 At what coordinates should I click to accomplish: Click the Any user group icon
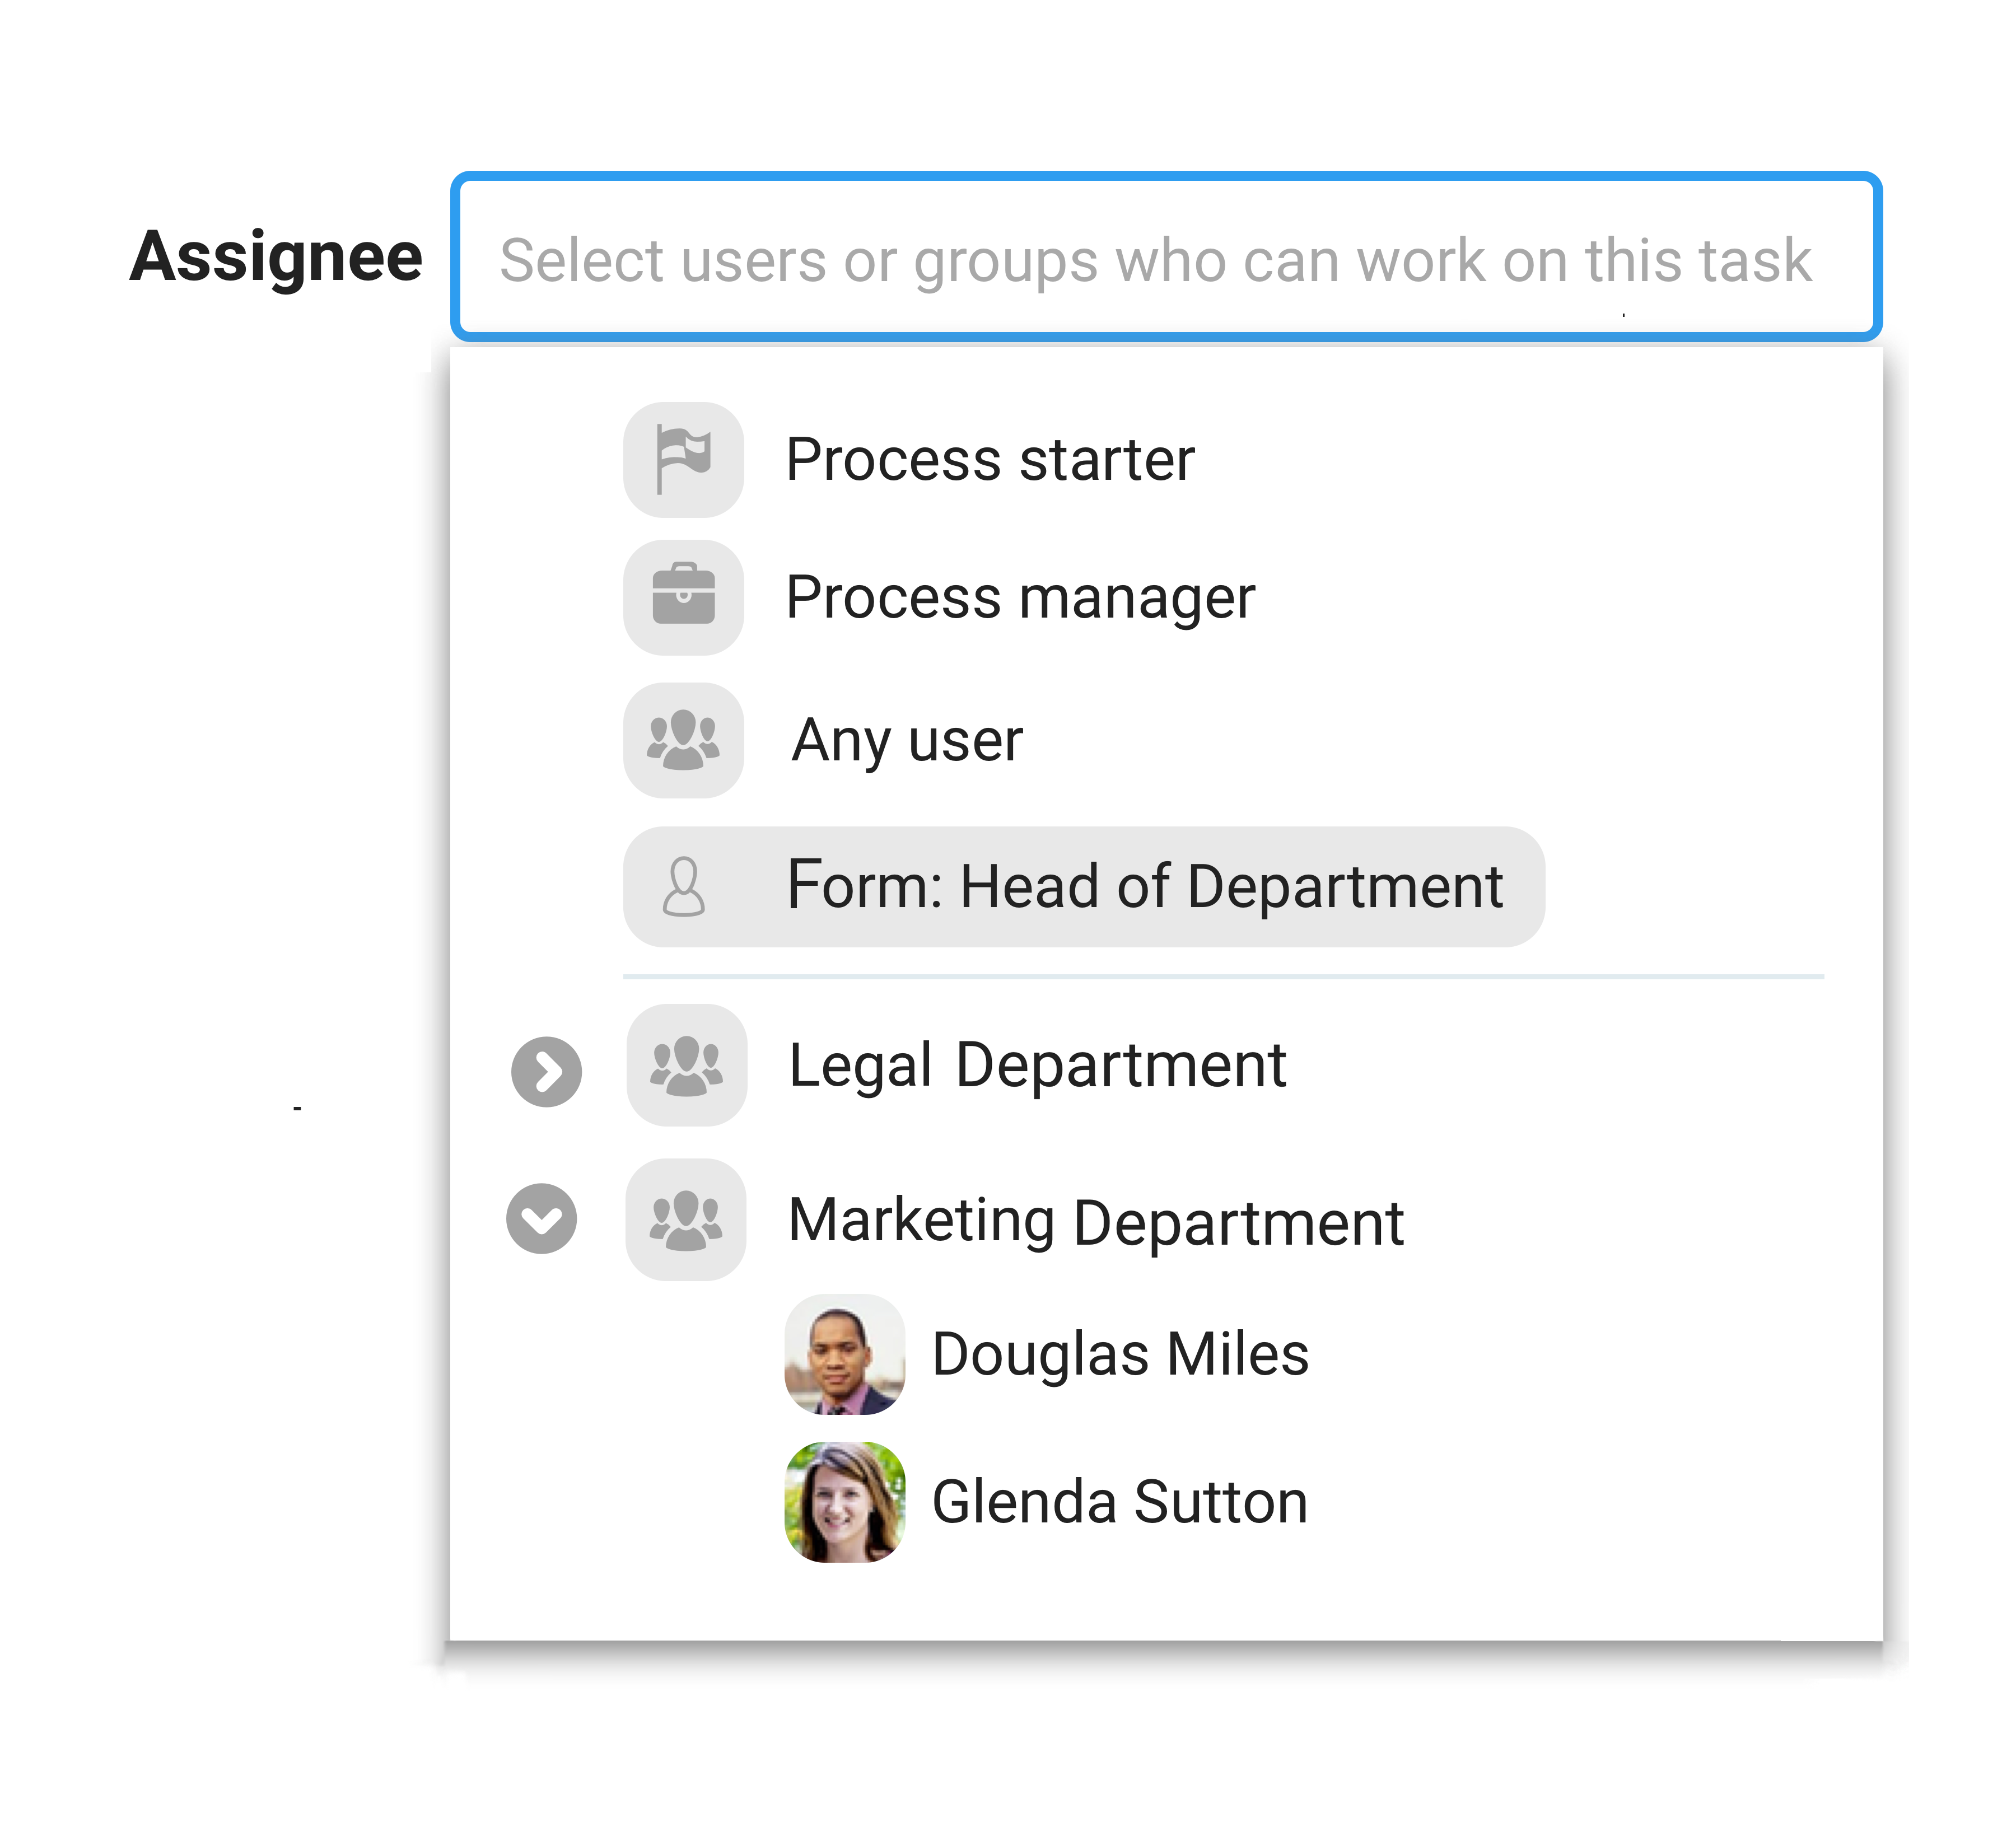point(683,740)
